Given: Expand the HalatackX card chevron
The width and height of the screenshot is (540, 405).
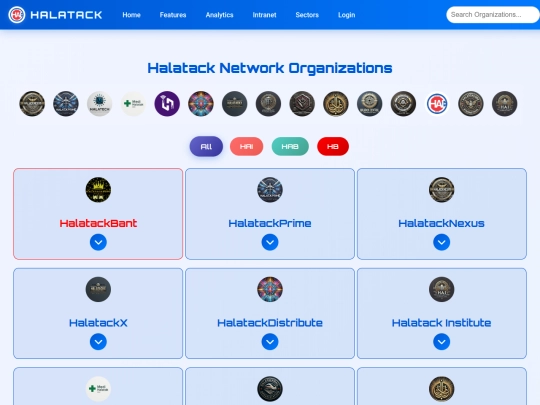Looking at the screenshot, I should point(98,342).
